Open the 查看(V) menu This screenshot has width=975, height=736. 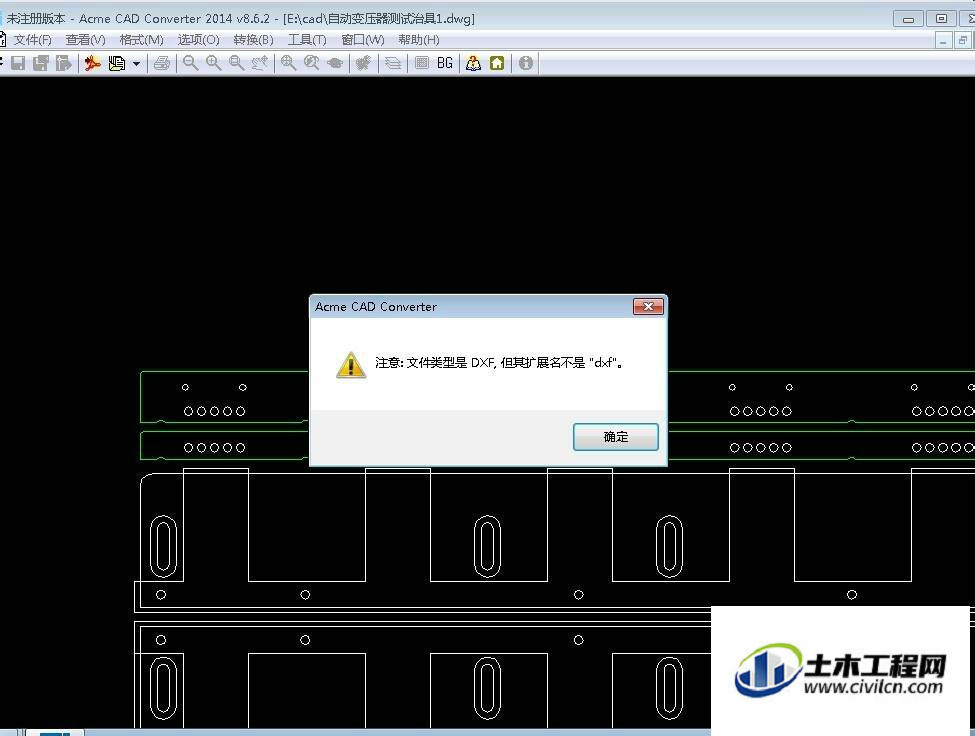(x=85, y=40)
